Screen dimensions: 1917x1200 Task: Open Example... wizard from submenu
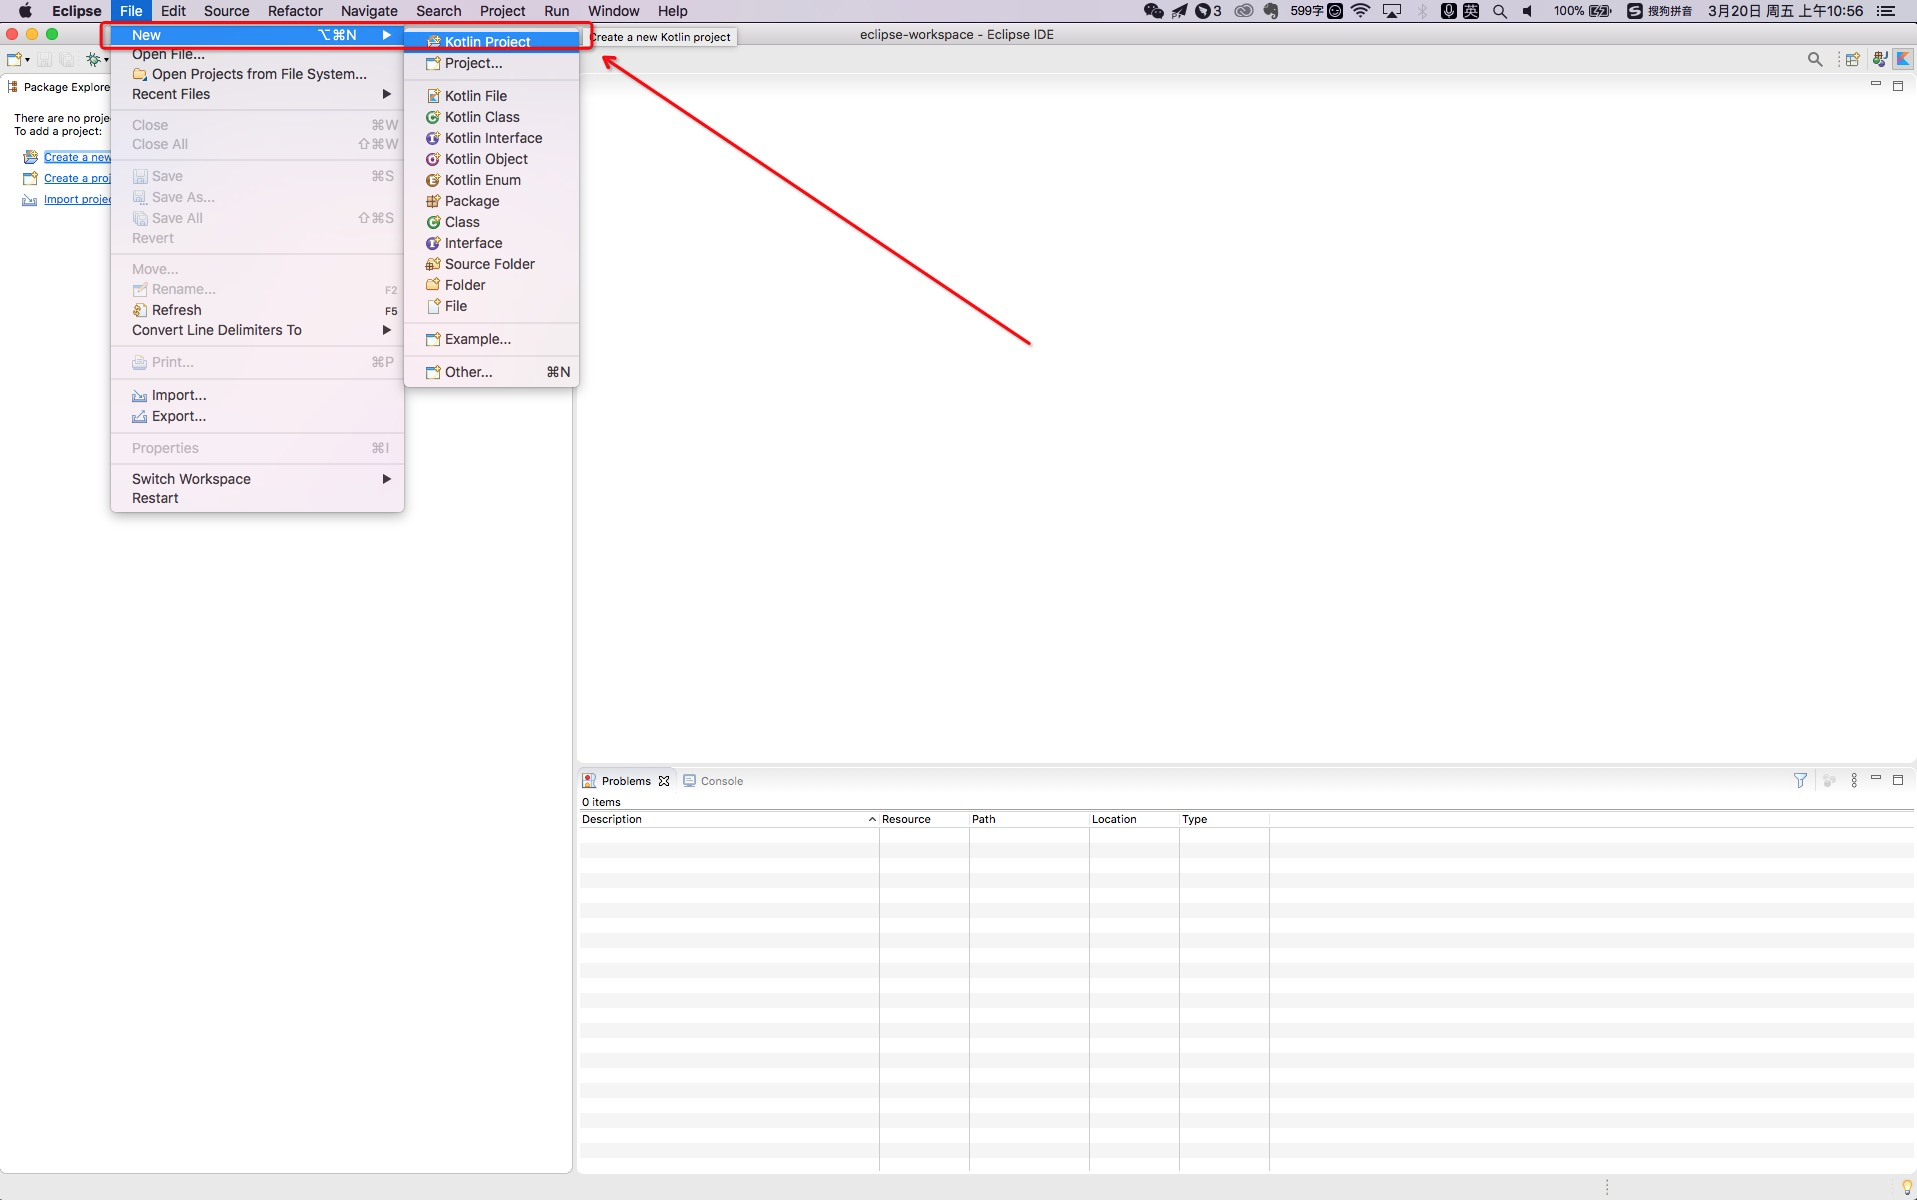pos(491,339)
